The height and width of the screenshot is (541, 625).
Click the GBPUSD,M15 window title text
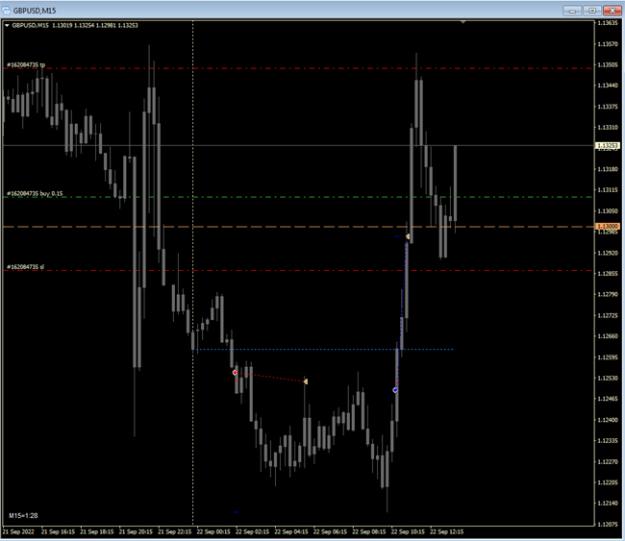pyautogui.click(x=35, y=11)
